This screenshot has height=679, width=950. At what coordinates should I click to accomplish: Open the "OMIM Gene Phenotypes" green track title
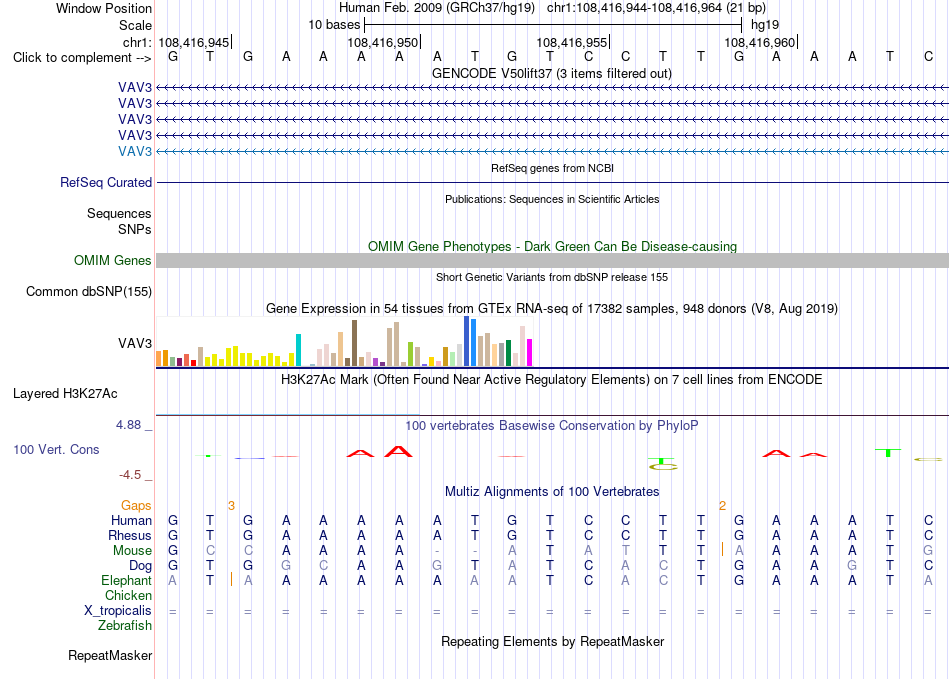pyautogui.click(x=552, y=247)
